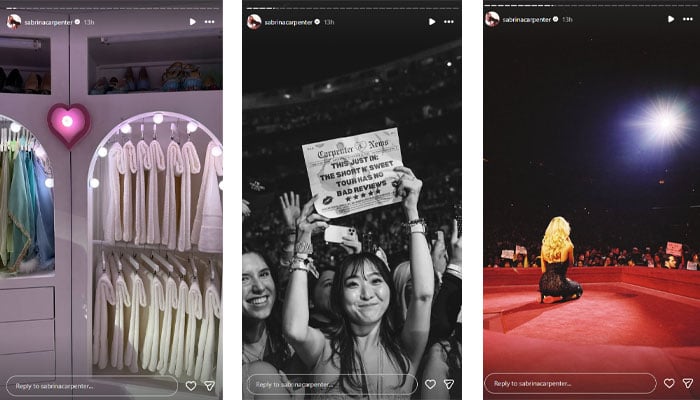The height and width of the screenshot is (400, 700).
Task: Open sabrinacarpenter username on middle story
Action: (x=288, y=22)
